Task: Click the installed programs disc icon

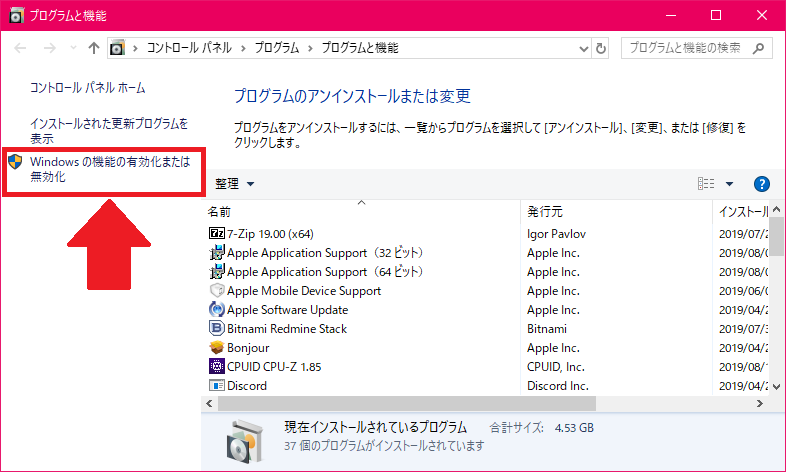Action: [x=244, y=441]
